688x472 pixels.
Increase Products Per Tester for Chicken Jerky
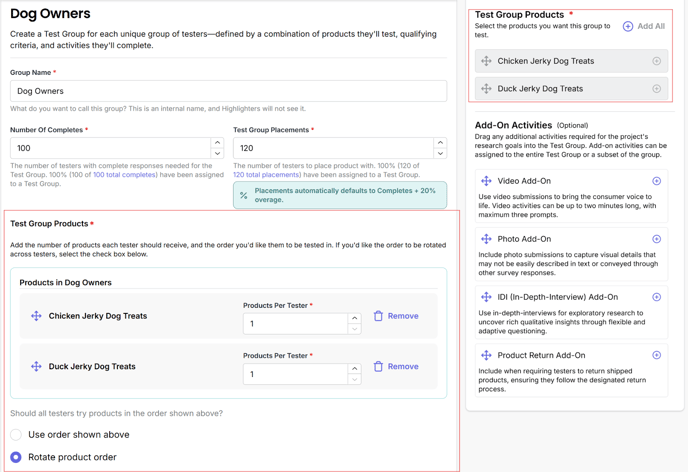pyautogui.click(x=354, y=319)
